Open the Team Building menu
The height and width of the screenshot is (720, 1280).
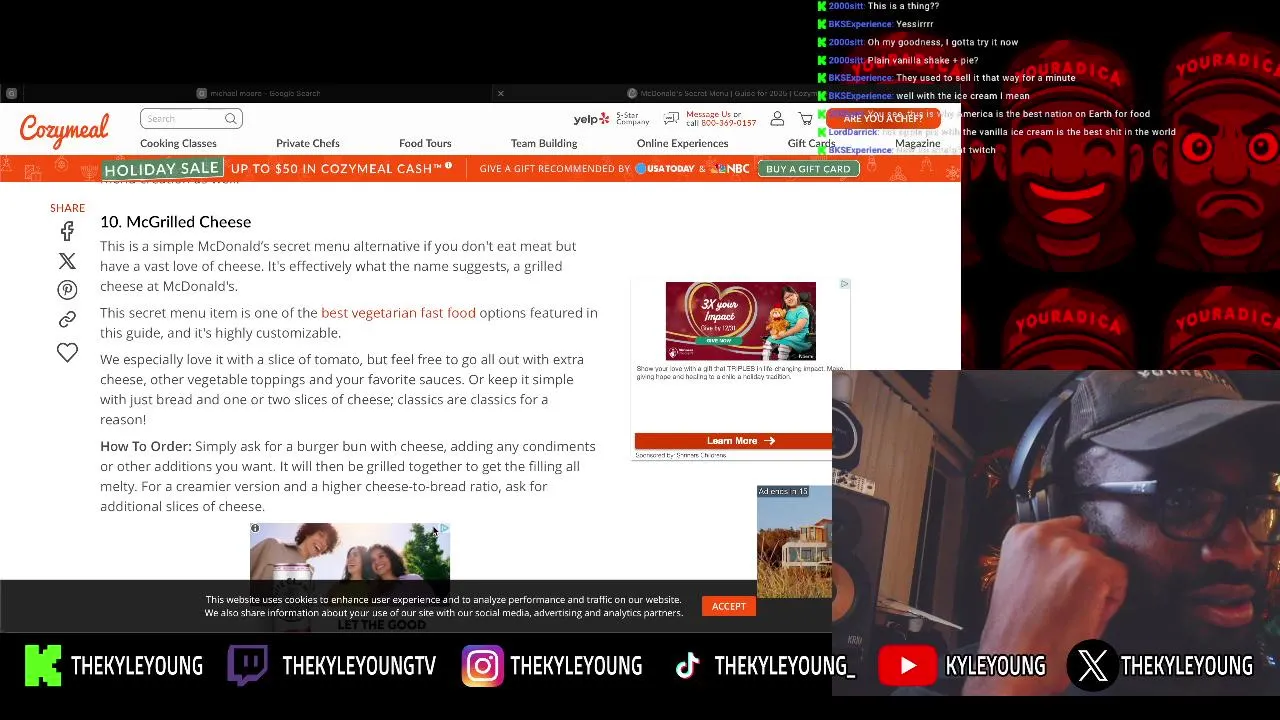point(544,143)
